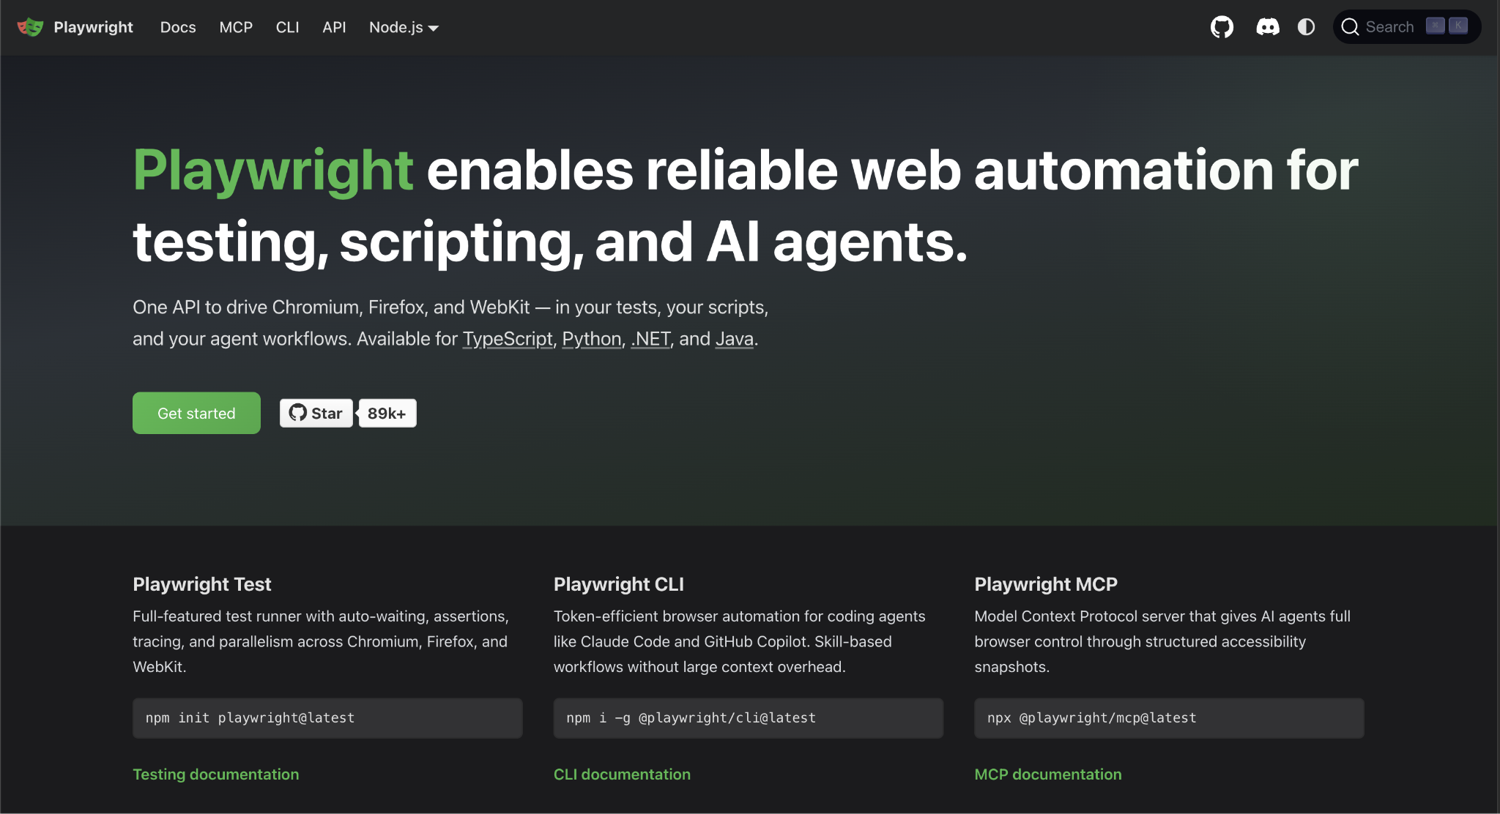Click the Playwright CLI heading
This screenshot has height=814, width=1500.
[x=619, y=584]
